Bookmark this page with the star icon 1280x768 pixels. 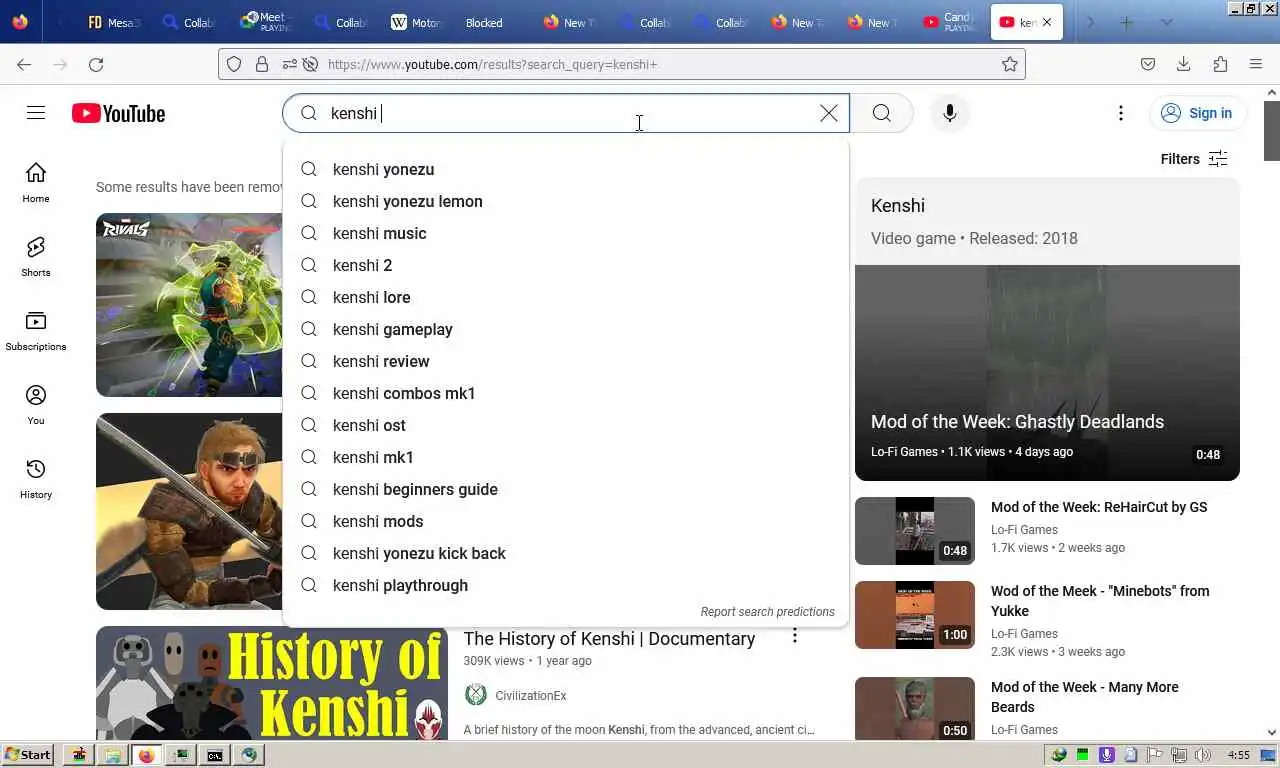pos(1010,64)
